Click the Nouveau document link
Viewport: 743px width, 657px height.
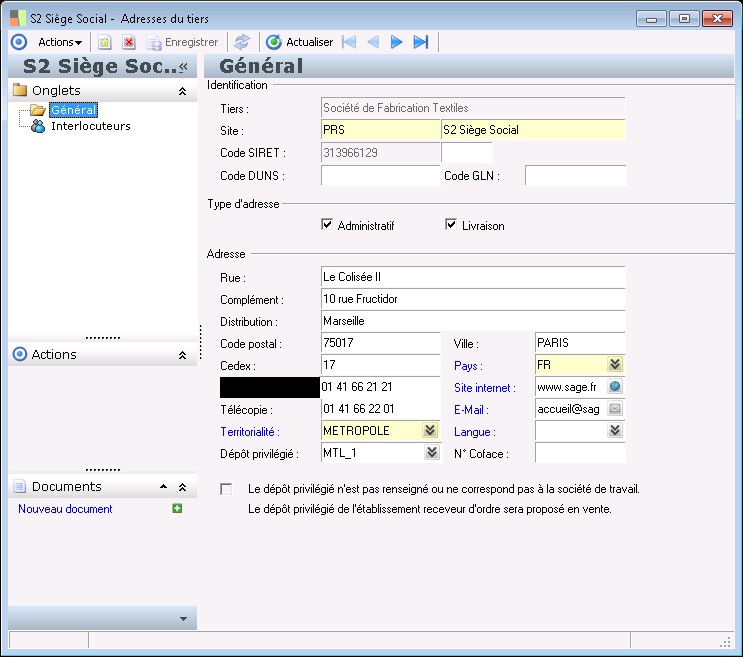(65, 509)
